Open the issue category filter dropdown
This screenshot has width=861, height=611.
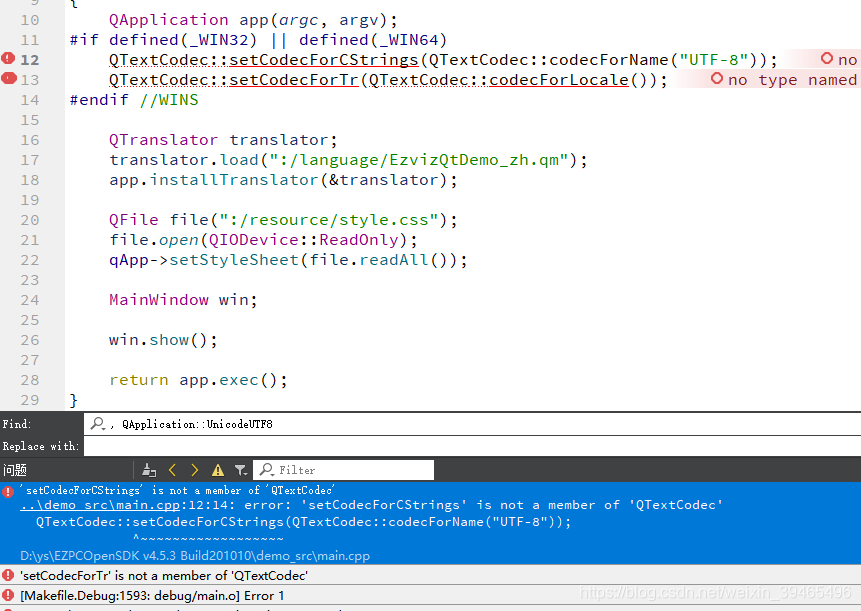coord(241,470)
